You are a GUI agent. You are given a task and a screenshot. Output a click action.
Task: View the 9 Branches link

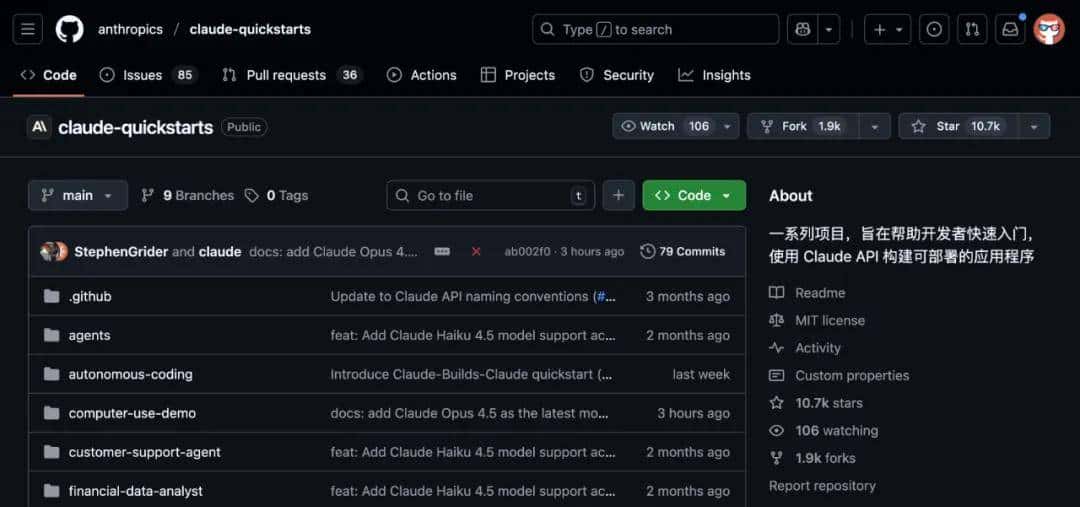pos(187,196)
